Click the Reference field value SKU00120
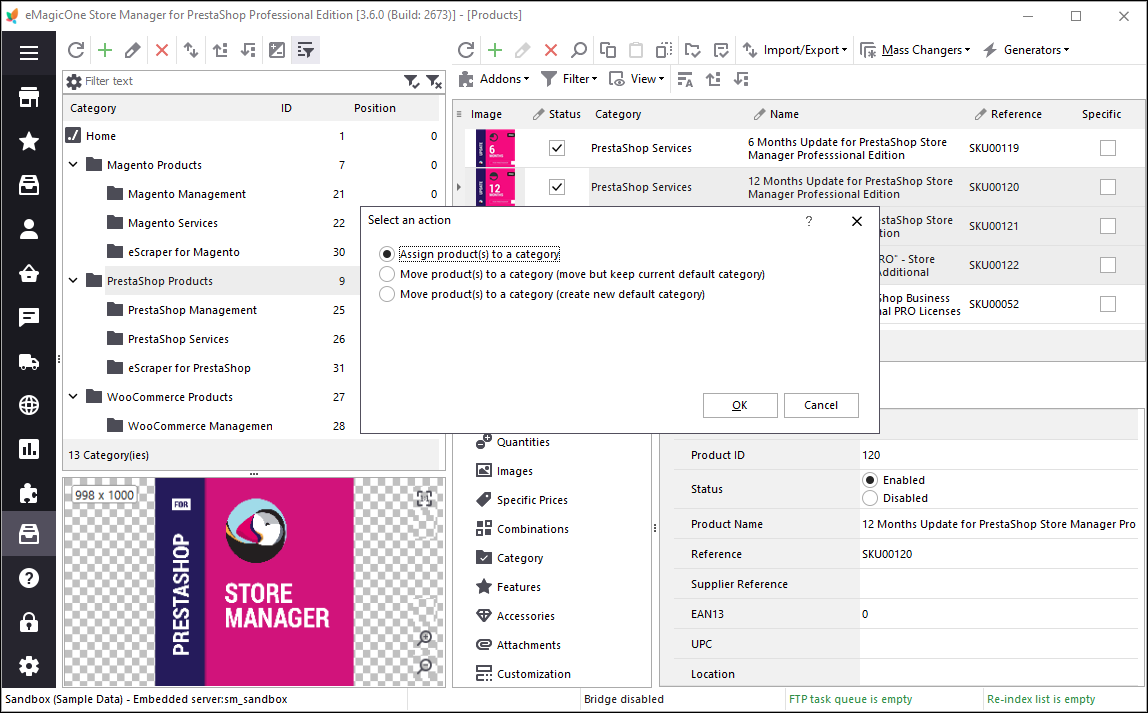The height and width of the screenshot is (713, 1148). [887, 554]
